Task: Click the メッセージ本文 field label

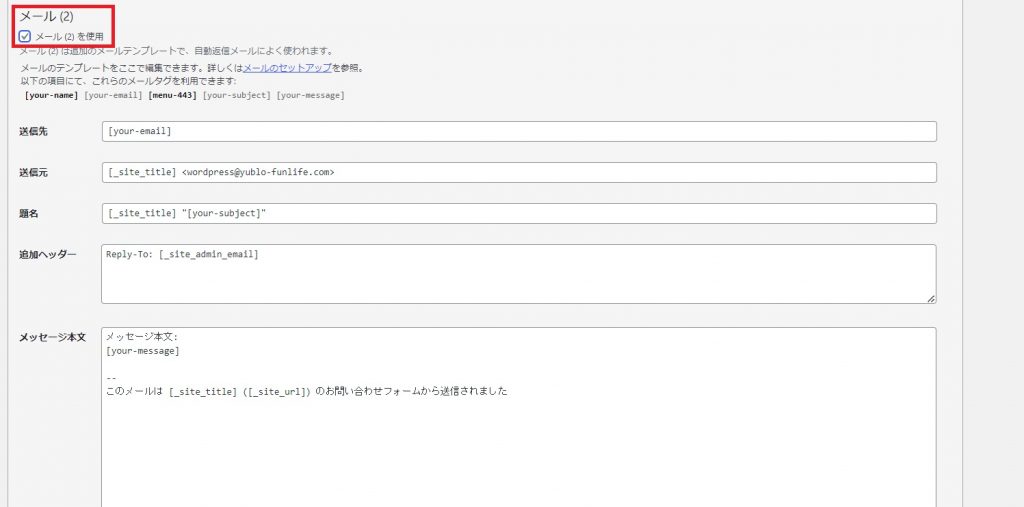Action: pyautogui.click(x=52, y=337)
